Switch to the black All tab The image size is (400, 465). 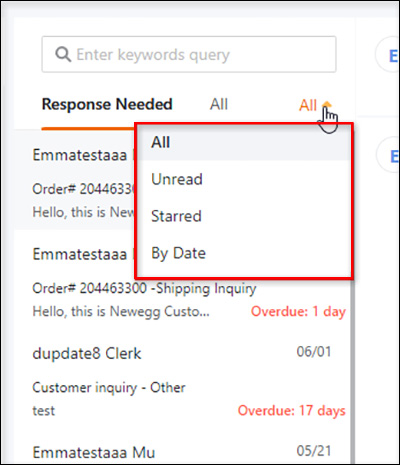(219, 104)
